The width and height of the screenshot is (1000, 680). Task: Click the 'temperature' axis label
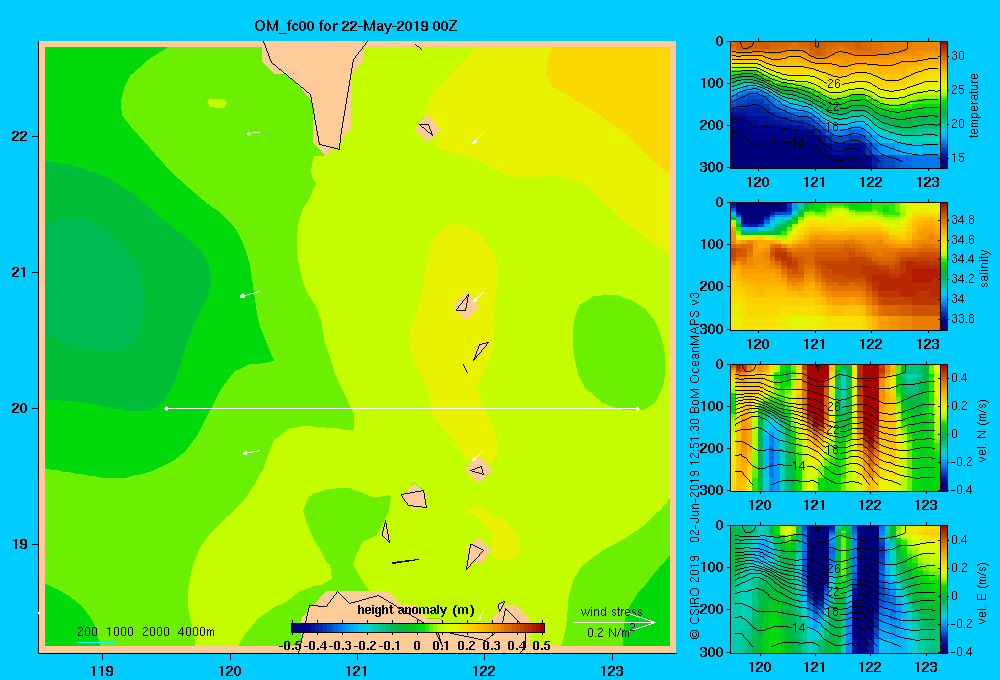pos(974,105)
